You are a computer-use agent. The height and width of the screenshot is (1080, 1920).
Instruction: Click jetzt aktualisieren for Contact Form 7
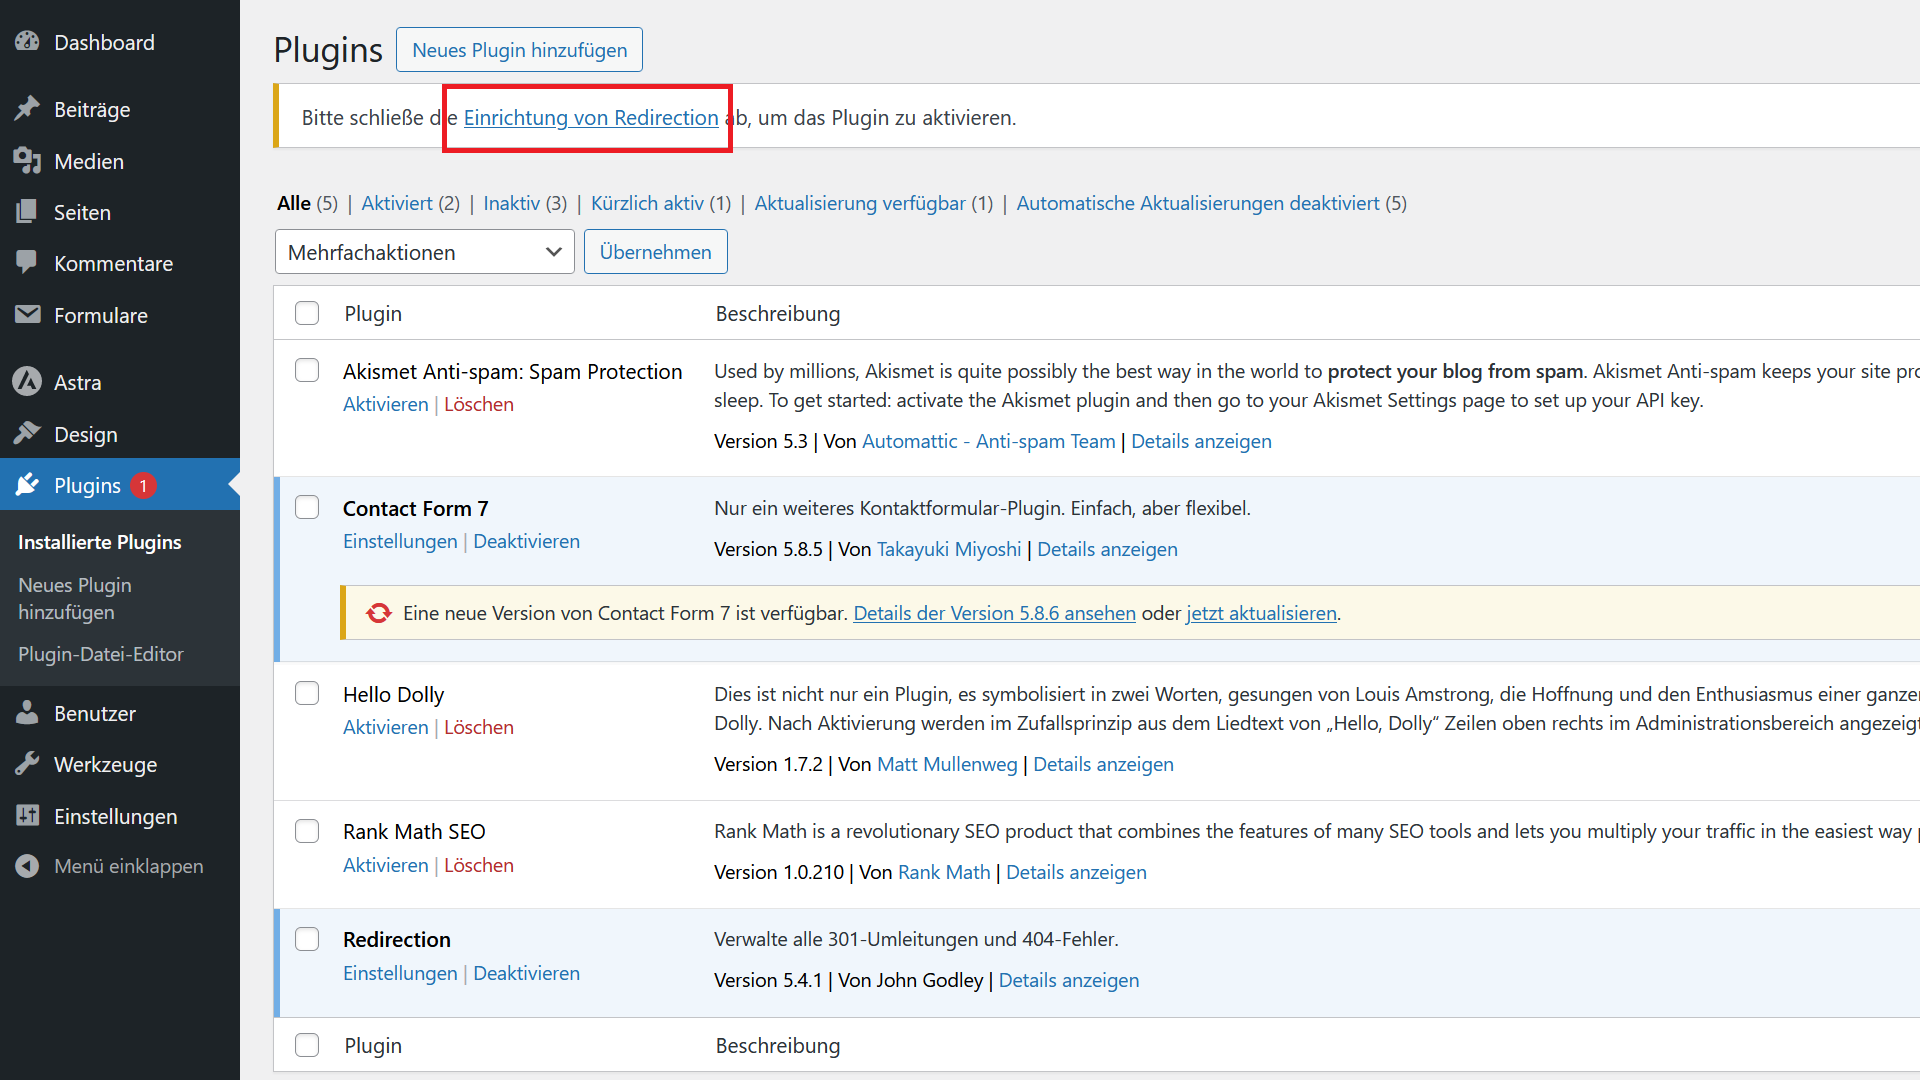[1261, 613]
